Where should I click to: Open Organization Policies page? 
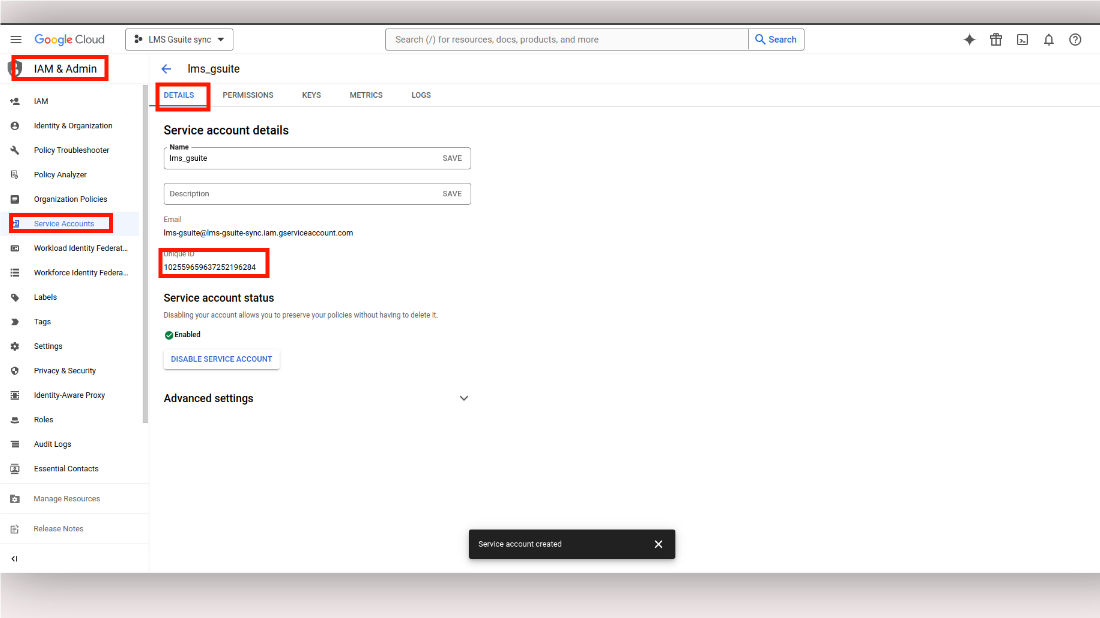coord(70,199)
